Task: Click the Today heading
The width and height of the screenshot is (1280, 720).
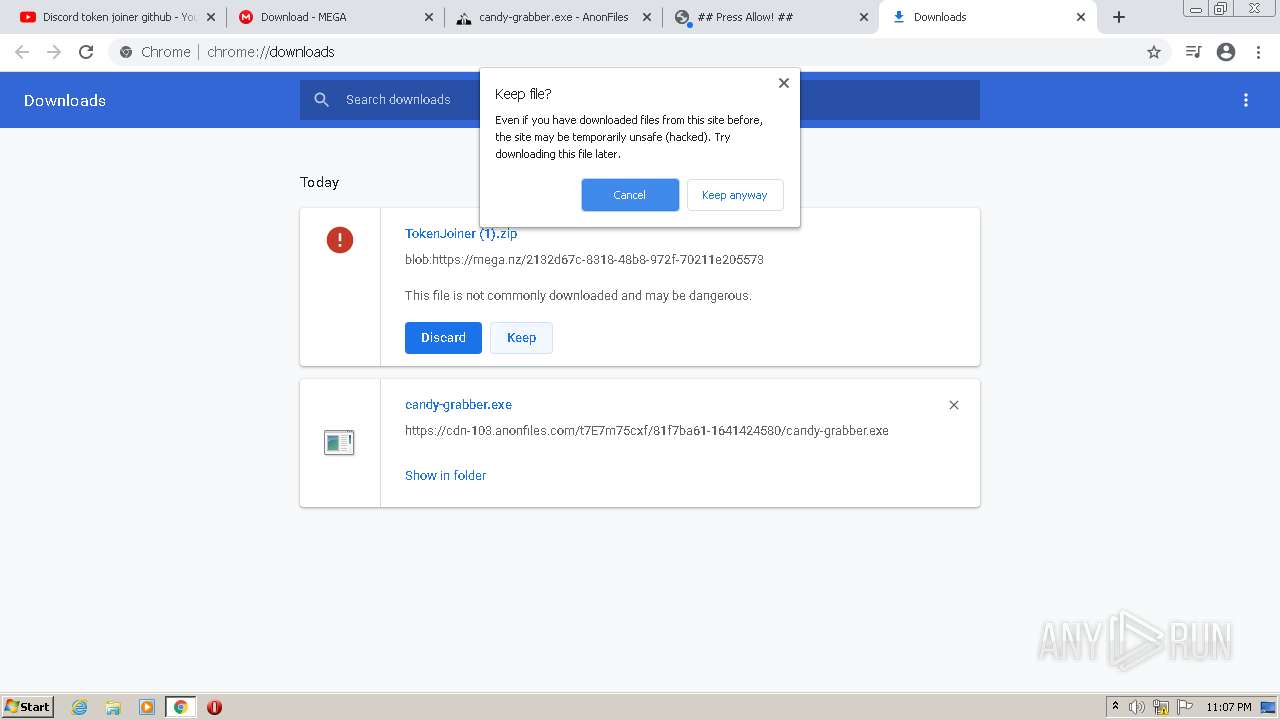Action: (x=320, y=182)
